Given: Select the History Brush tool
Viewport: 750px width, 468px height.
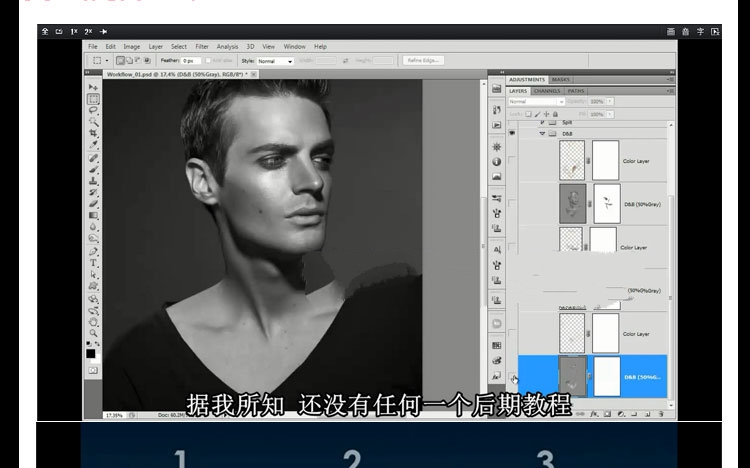Looking at the screenshot, I should click(x=93, y=192).
